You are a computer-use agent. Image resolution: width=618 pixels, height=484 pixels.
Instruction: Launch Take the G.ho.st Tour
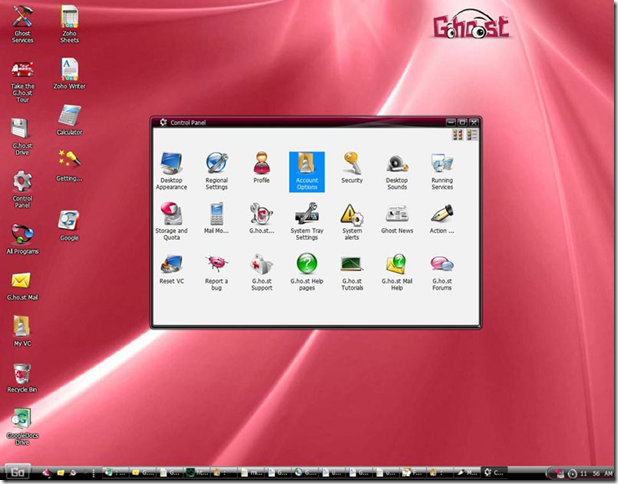point(22,82)
